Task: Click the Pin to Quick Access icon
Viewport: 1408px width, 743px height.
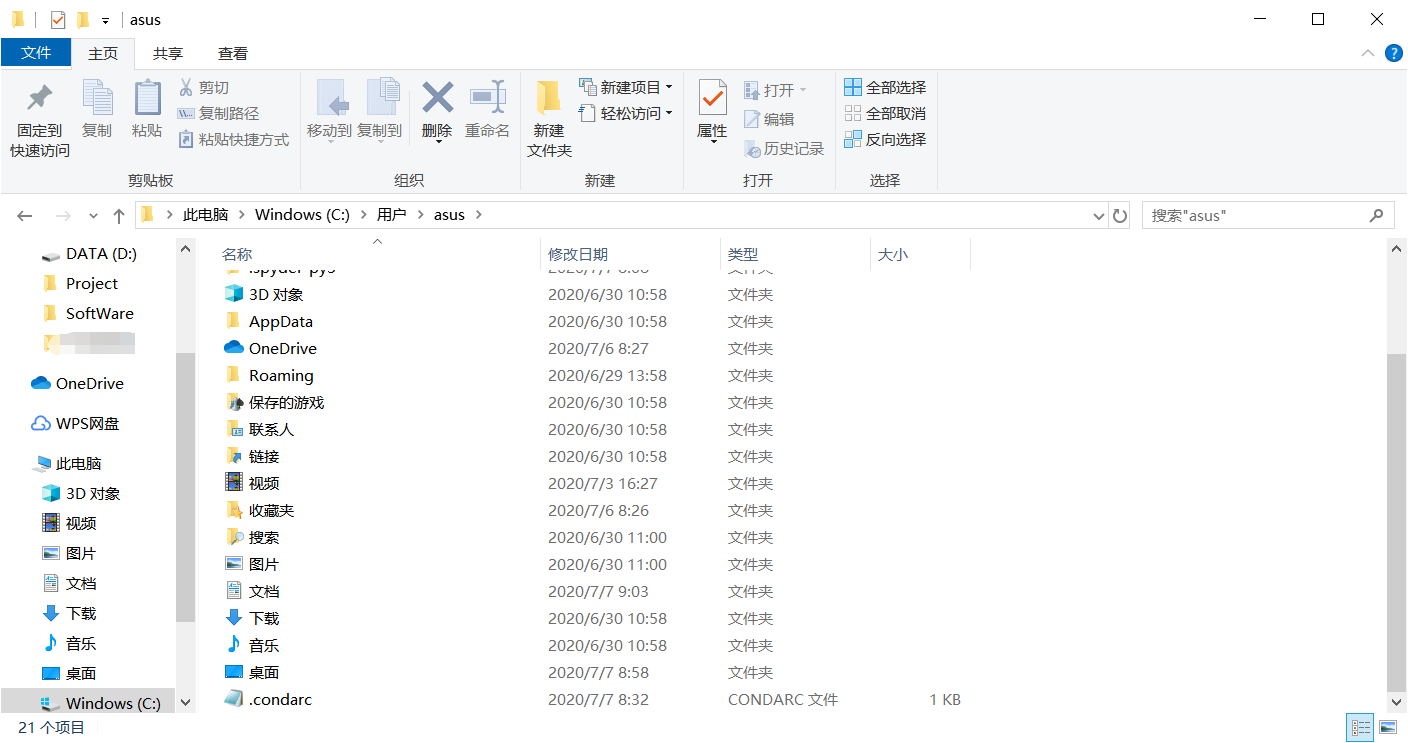Action: pos(40,98)
